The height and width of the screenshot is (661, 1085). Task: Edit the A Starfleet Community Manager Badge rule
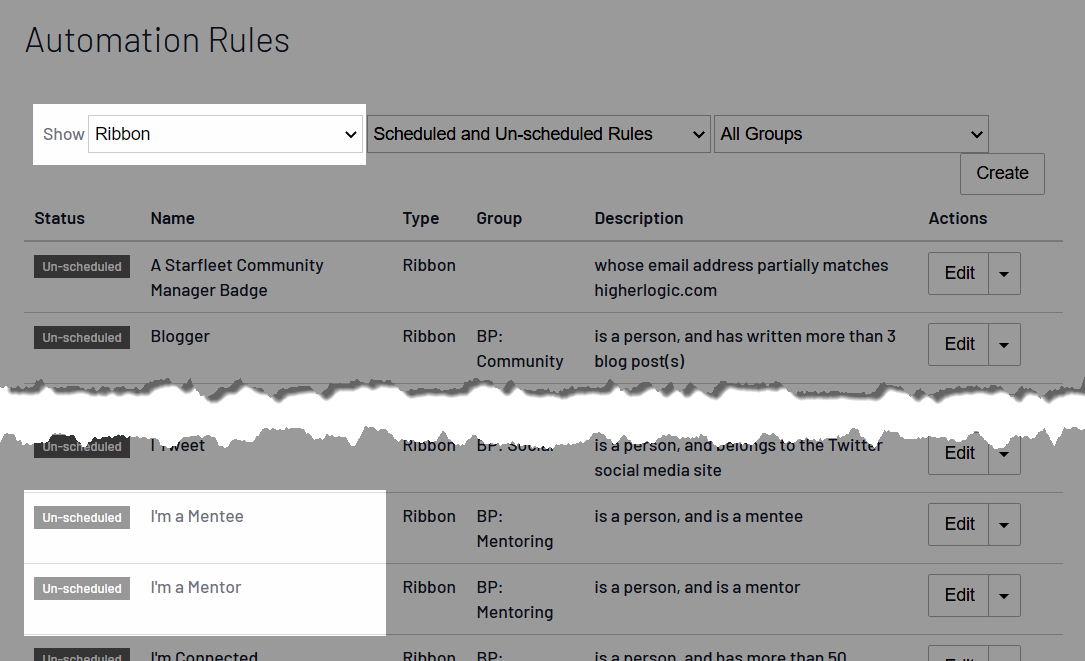click(x=959, y=273)
